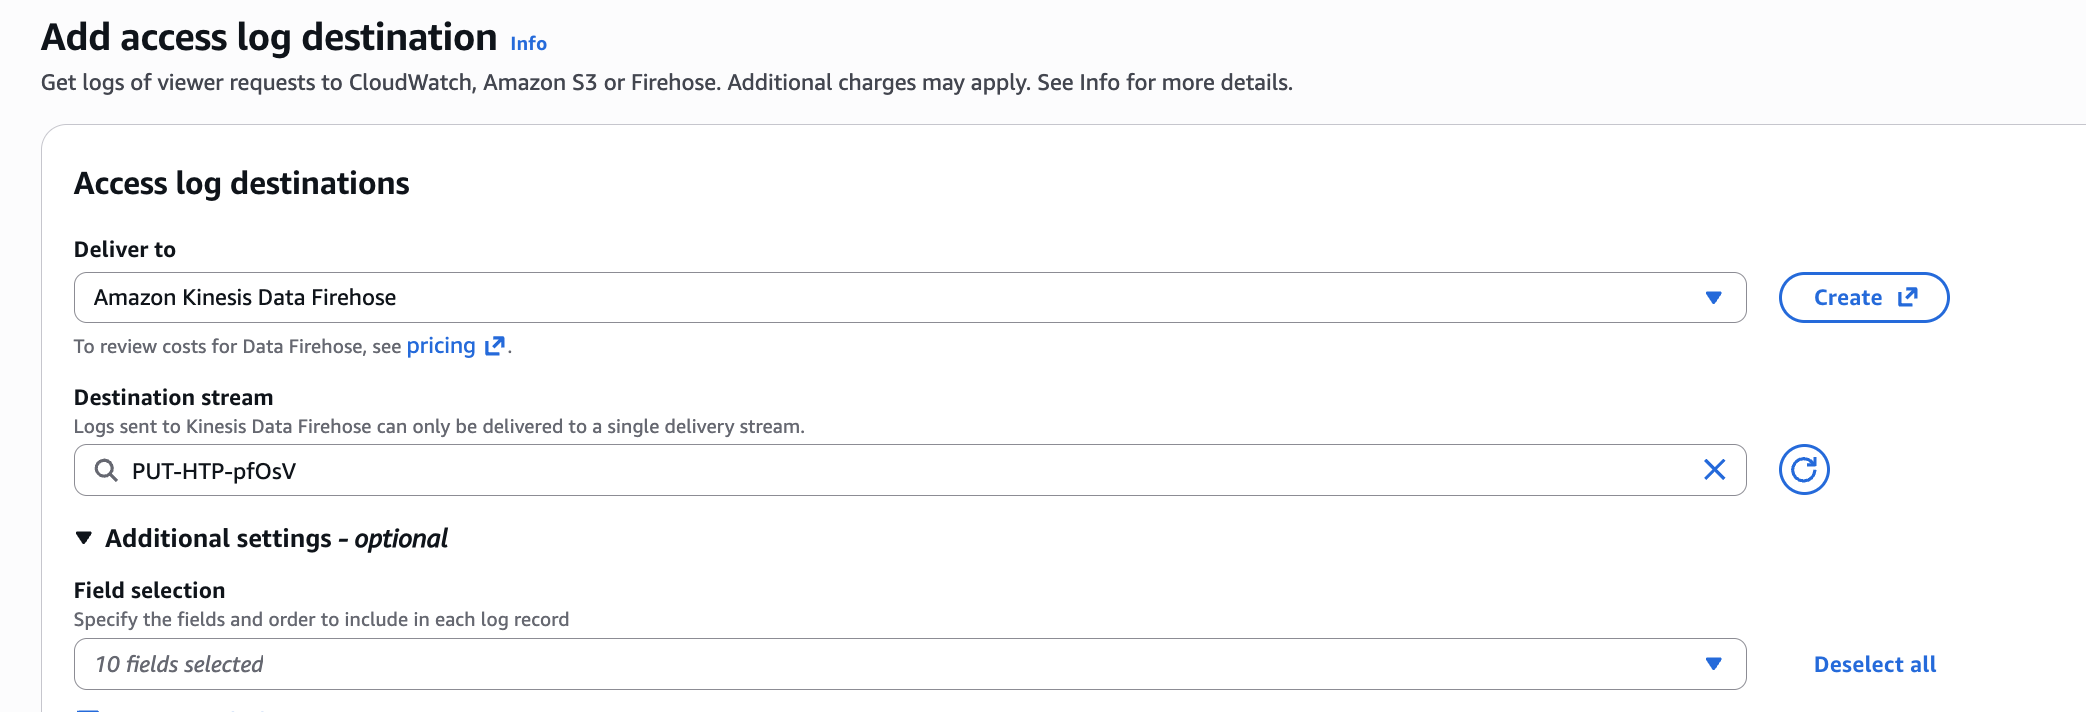Open the Deliver to destination selector

click(900, 297)
